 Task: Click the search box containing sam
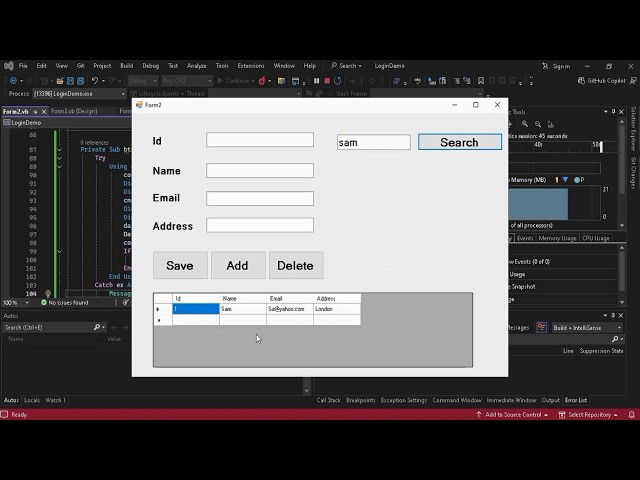pyautogui.click(x=373, y=142)
